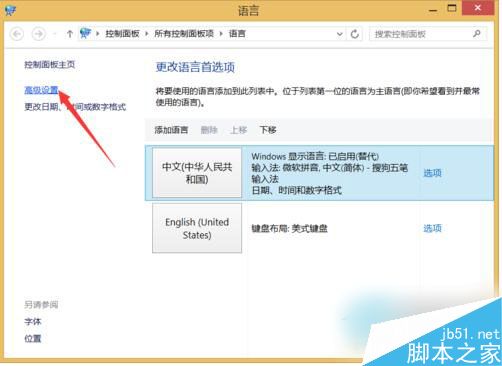Open the address bar history dropdown
Screen dimensions: 502x366
(x=339, y=34)
